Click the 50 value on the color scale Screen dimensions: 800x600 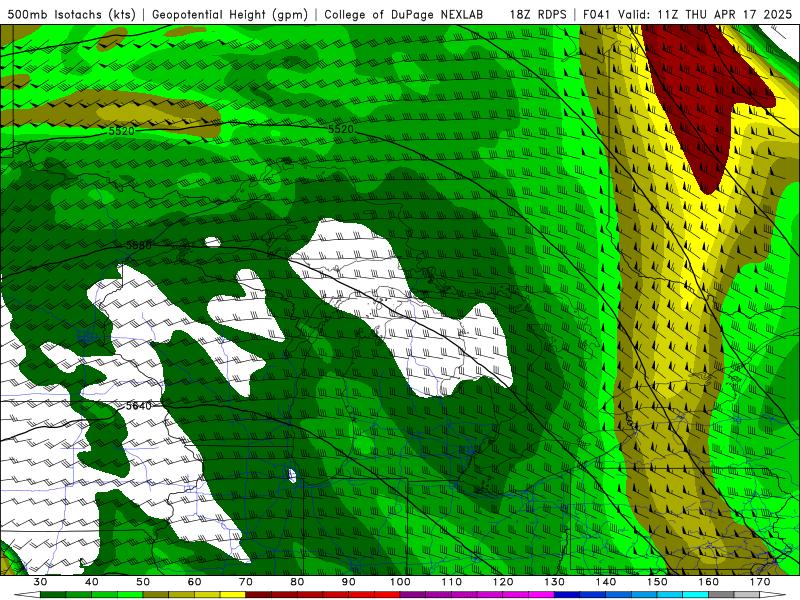click(143, 582)
